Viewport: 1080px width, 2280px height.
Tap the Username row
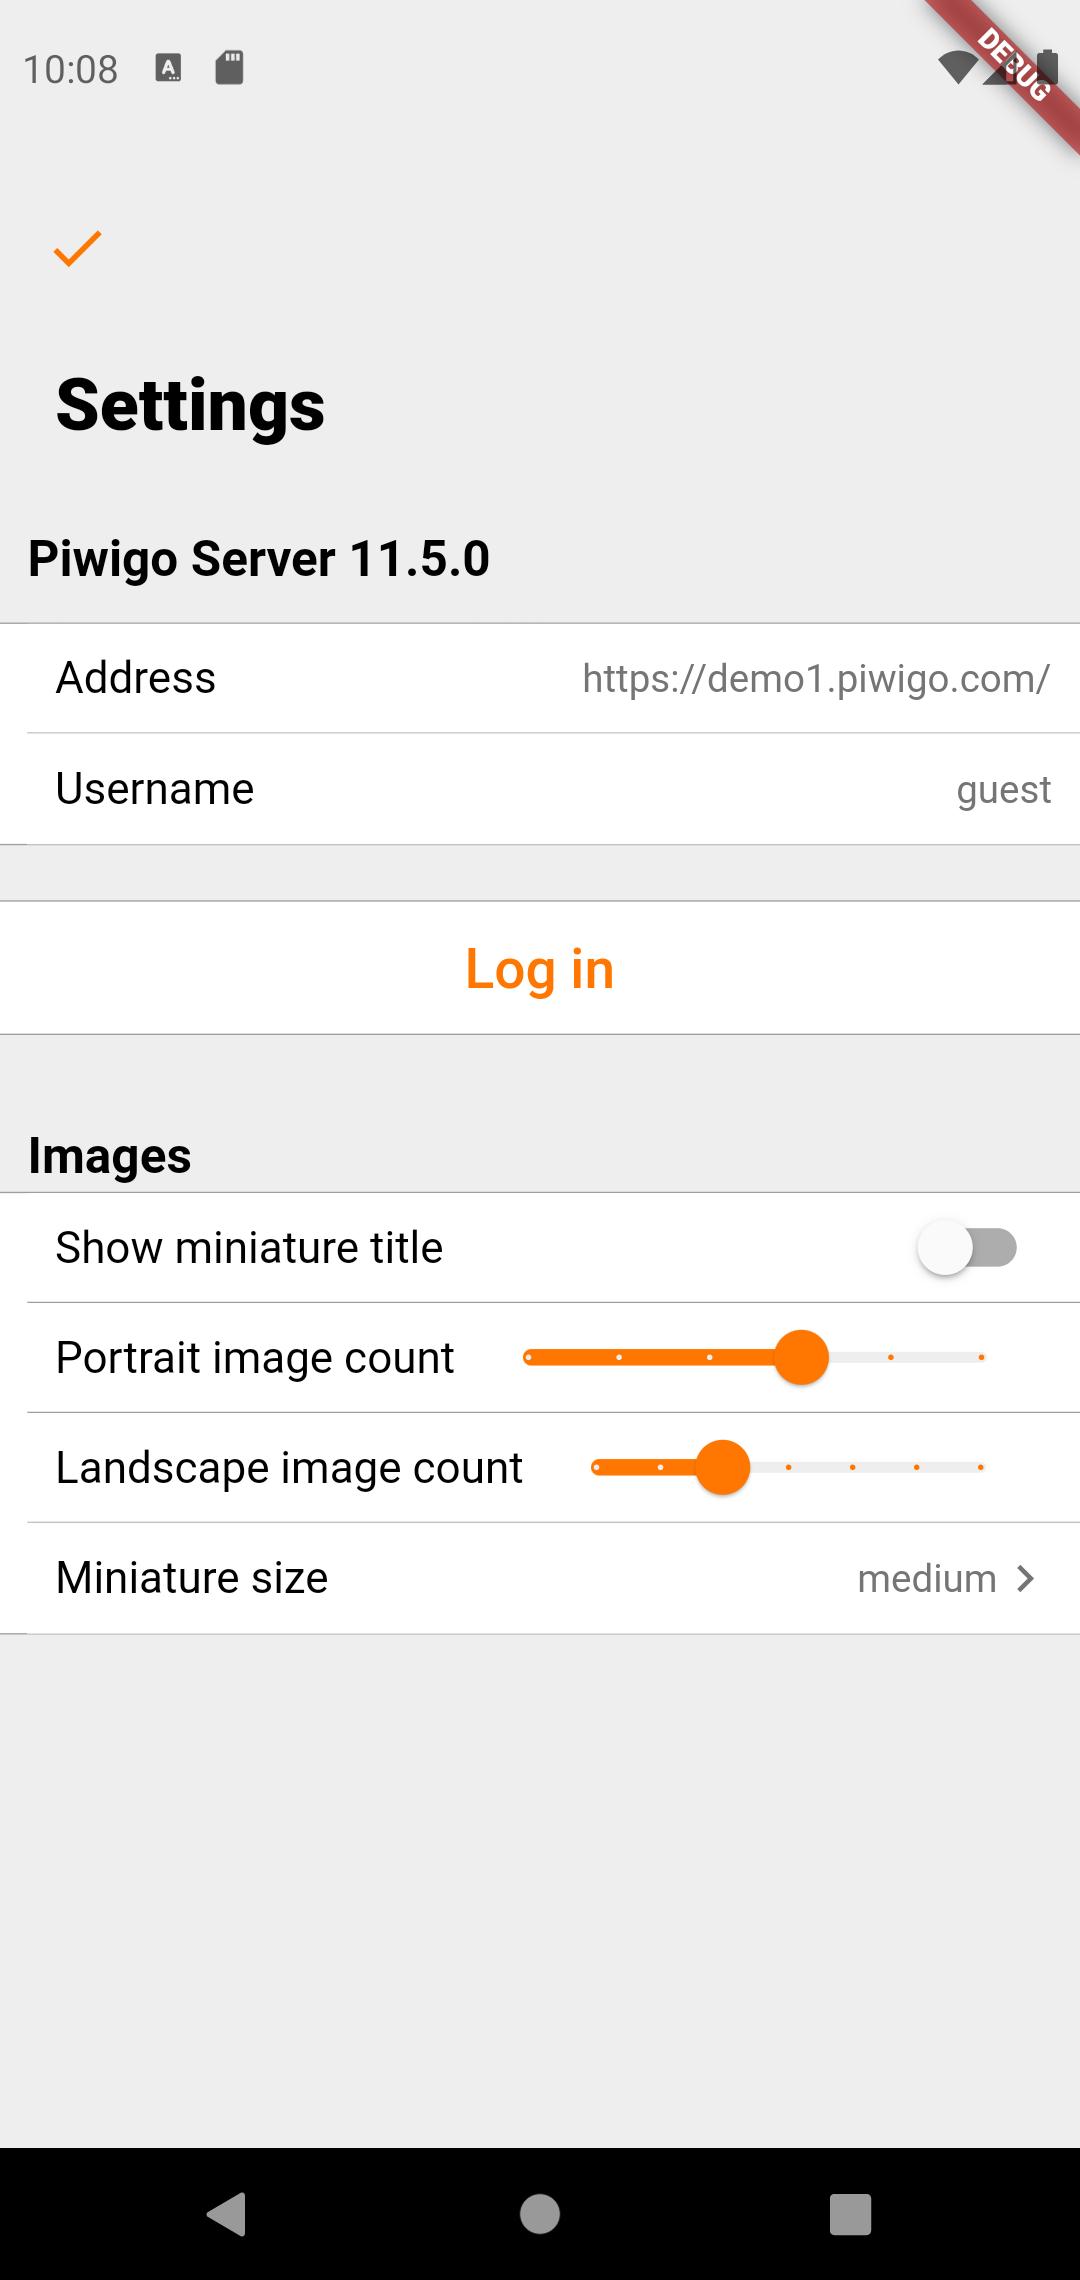(x=540, y=789)
